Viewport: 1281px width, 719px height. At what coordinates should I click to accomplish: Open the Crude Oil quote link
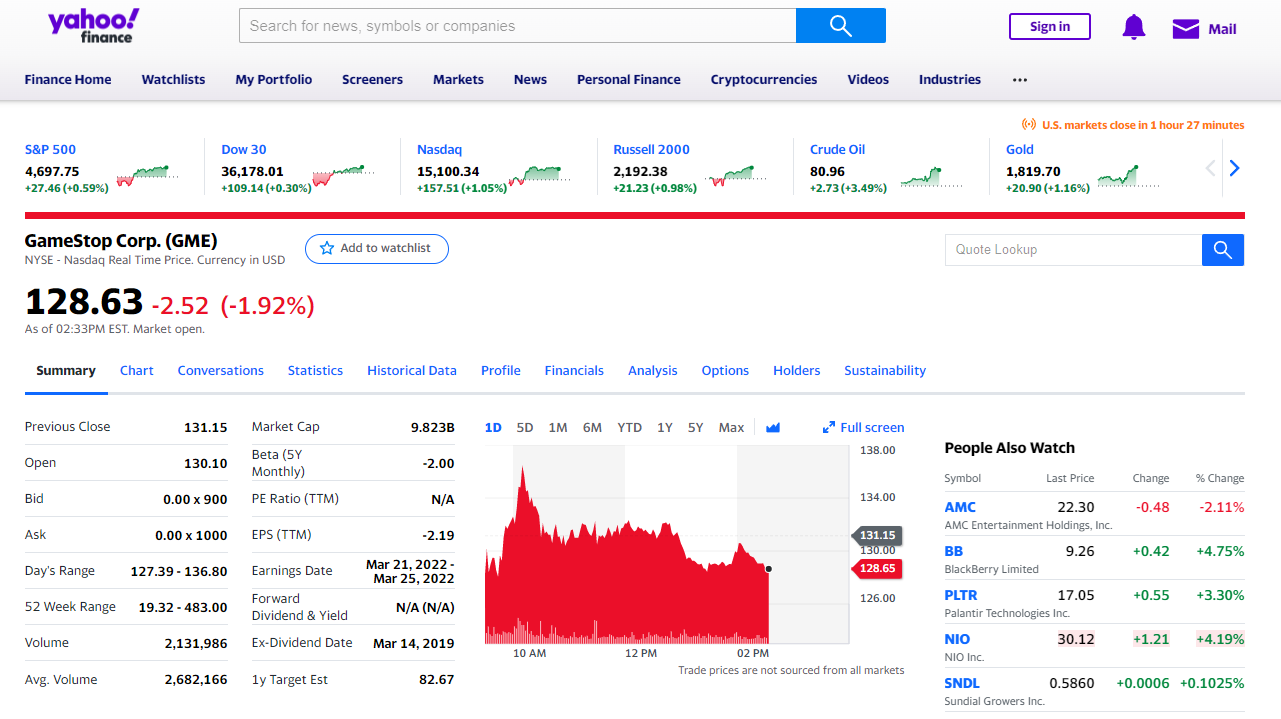pyautogui.click(x=837, y=150)
